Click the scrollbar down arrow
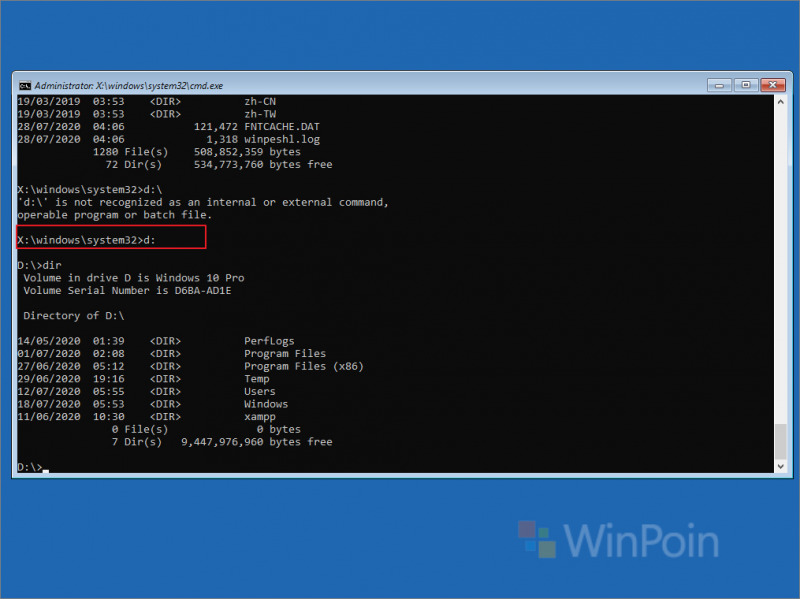Viewport: 800px width, 599px height. [x=780, y=466]
